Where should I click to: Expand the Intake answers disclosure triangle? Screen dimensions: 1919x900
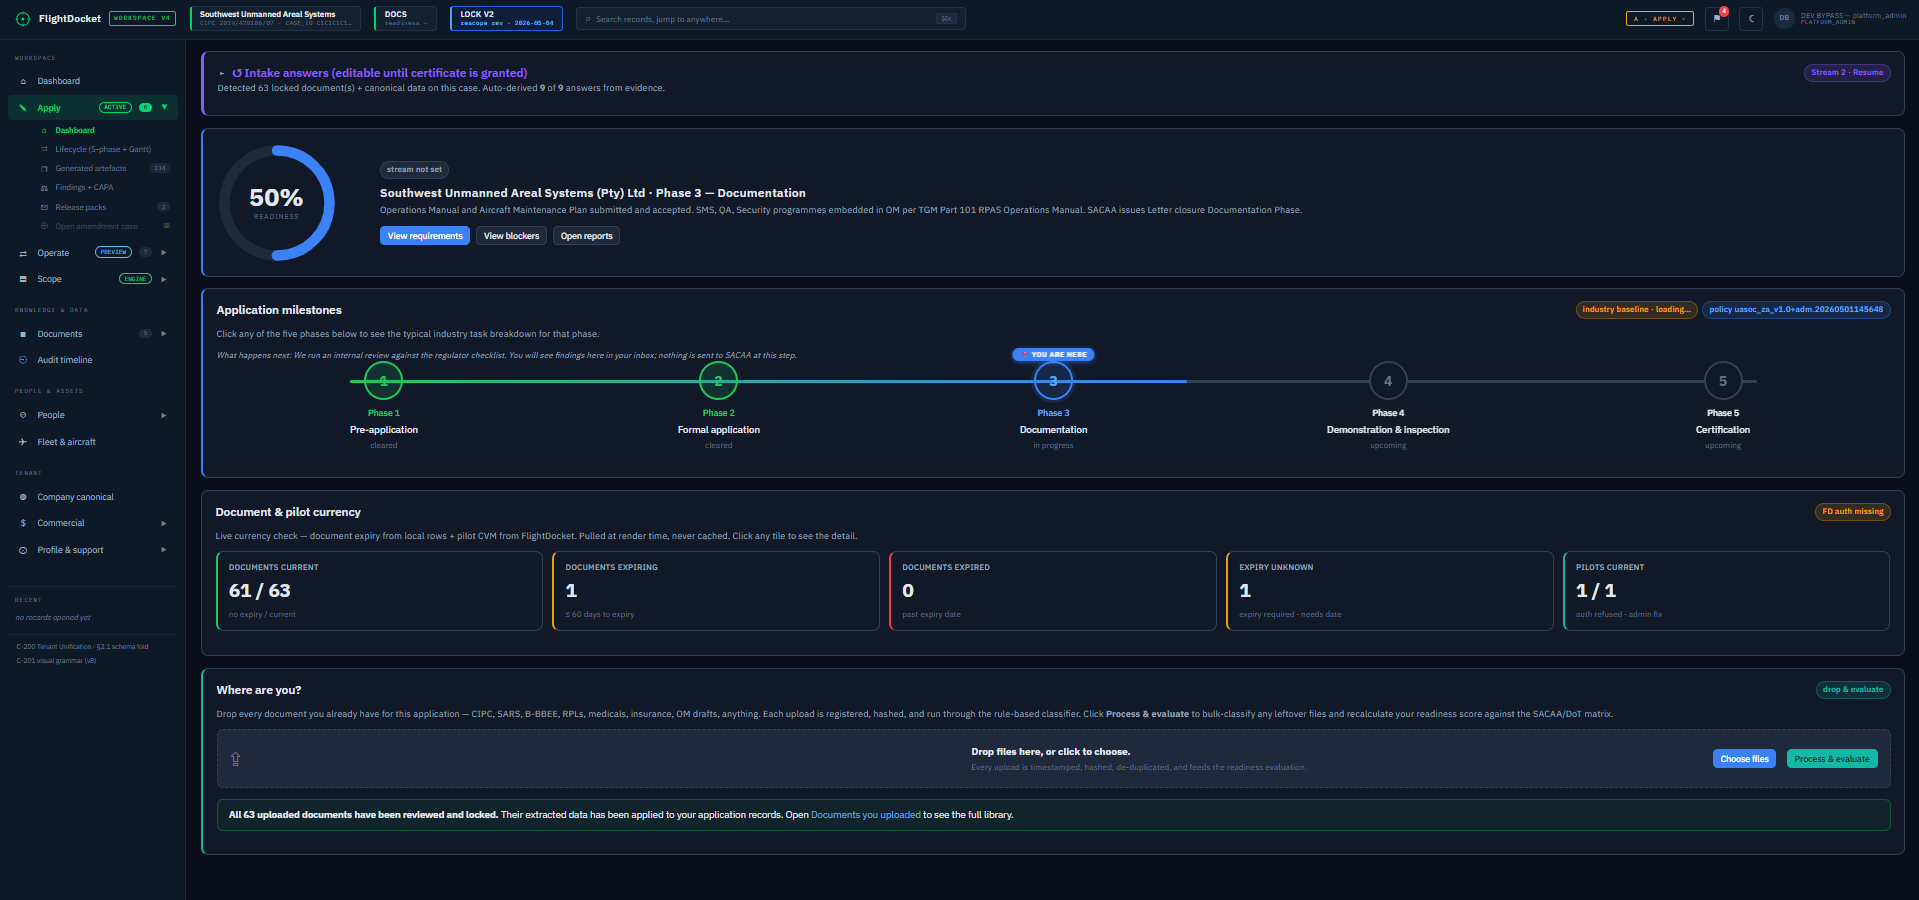[222, 73]
